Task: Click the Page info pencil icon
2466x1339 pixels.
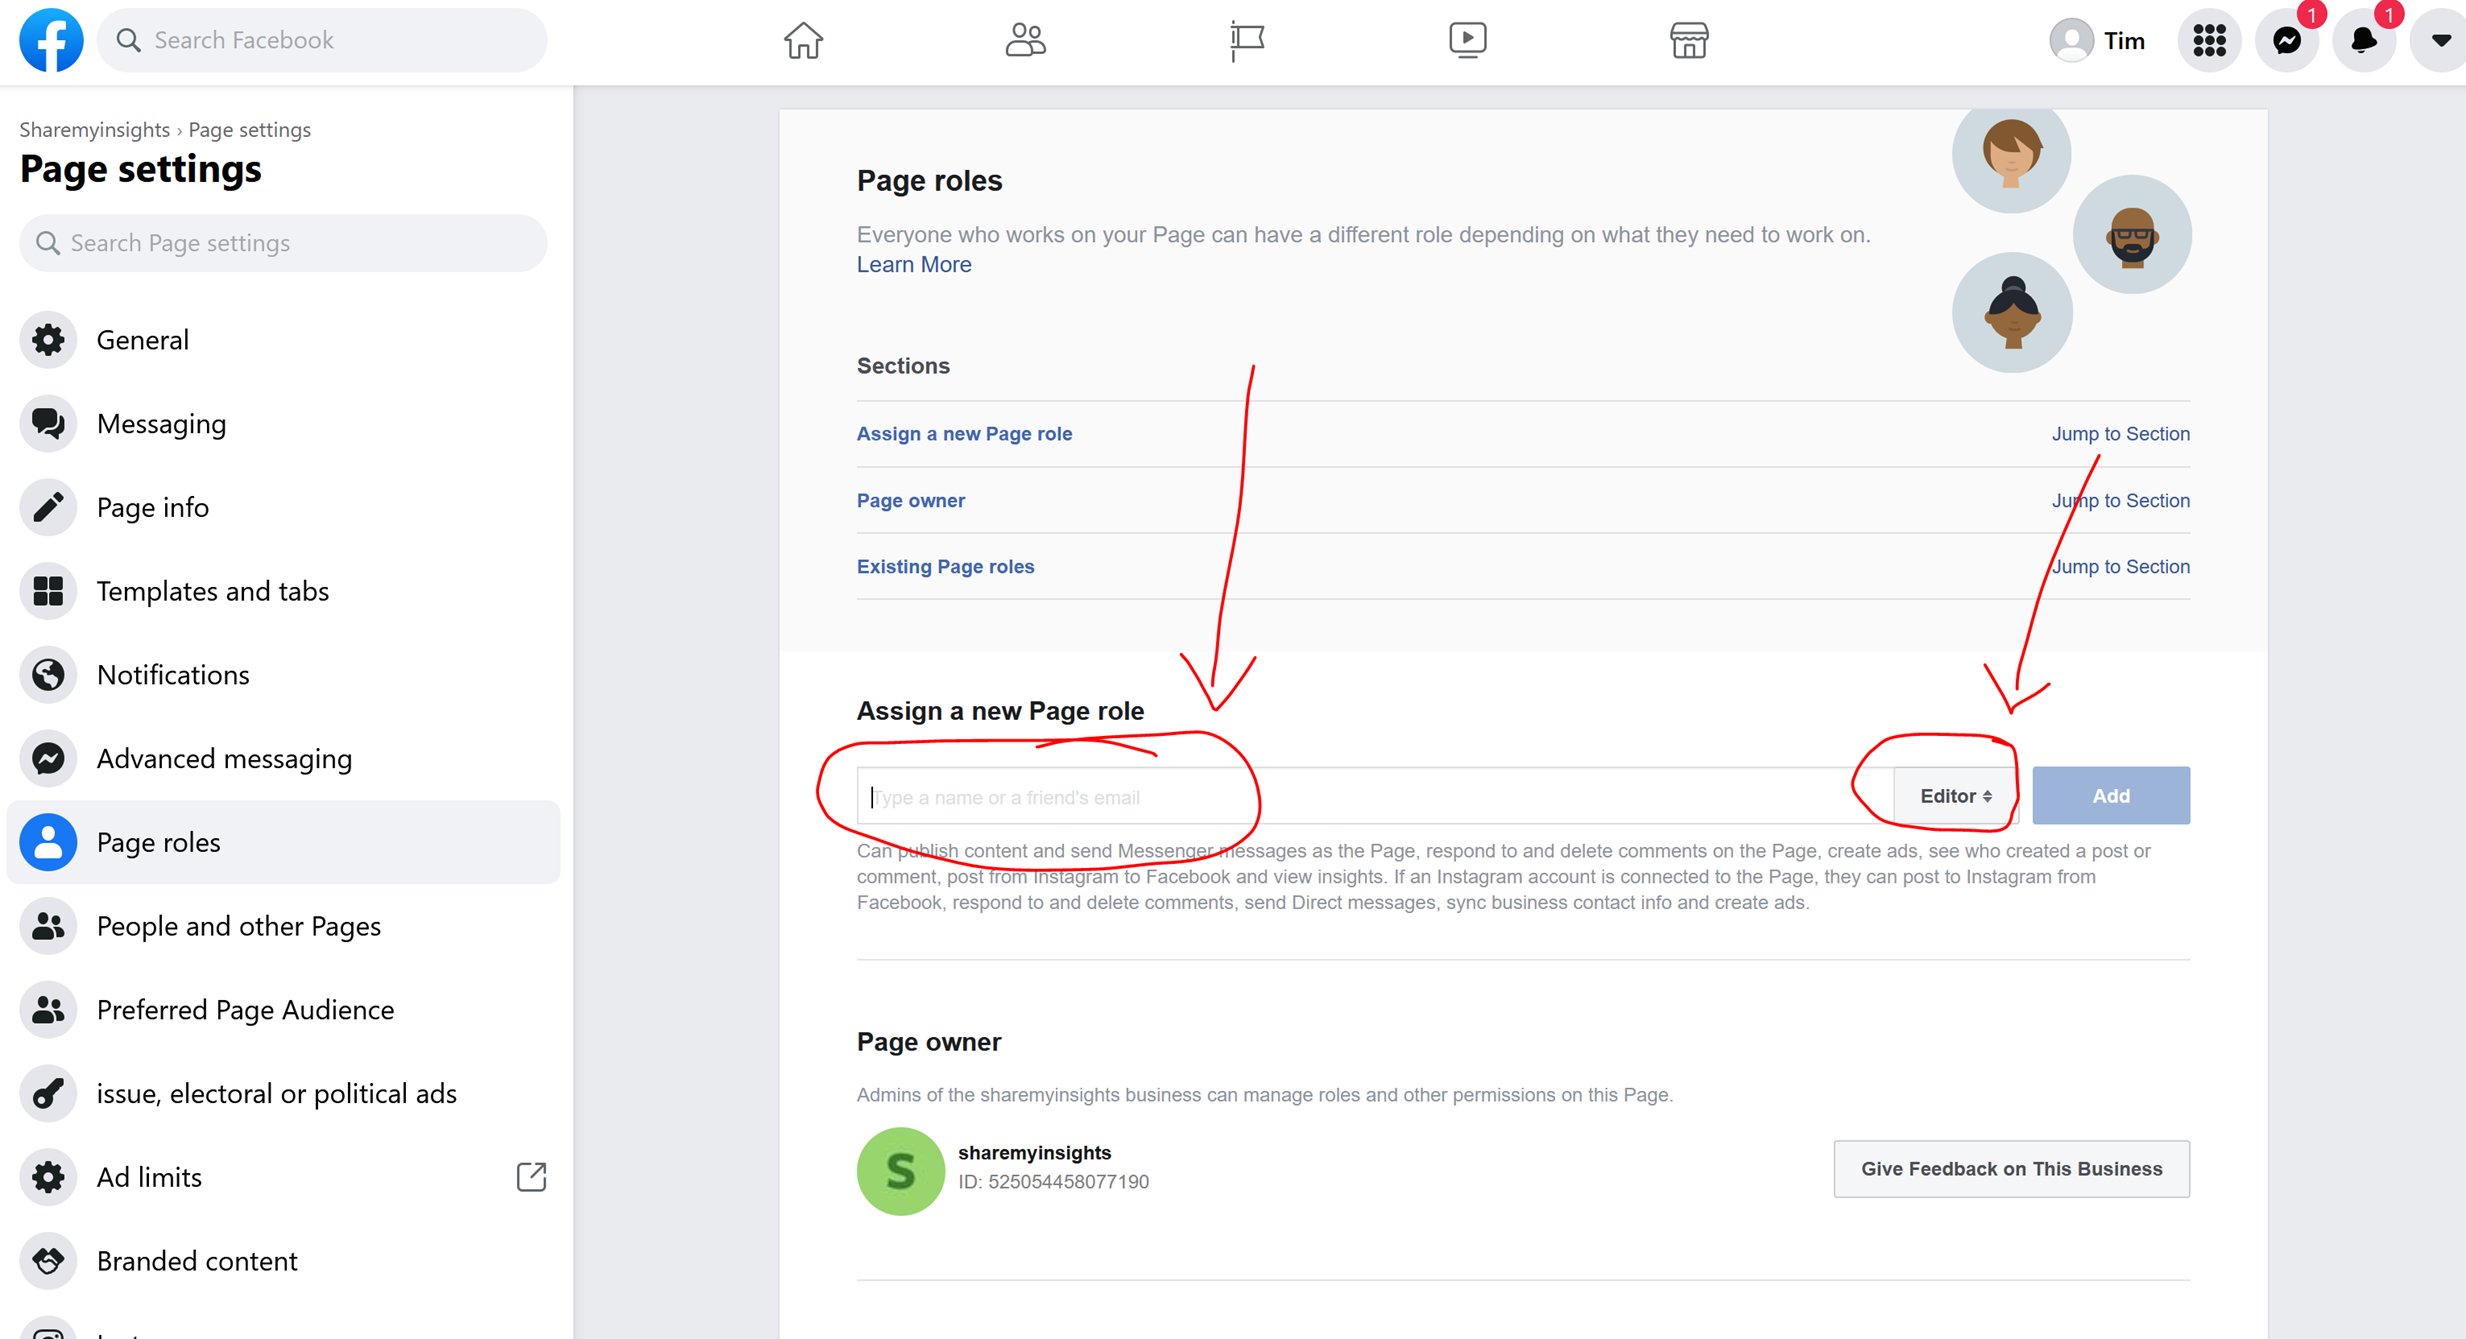Action: click(x=48, y=507)
